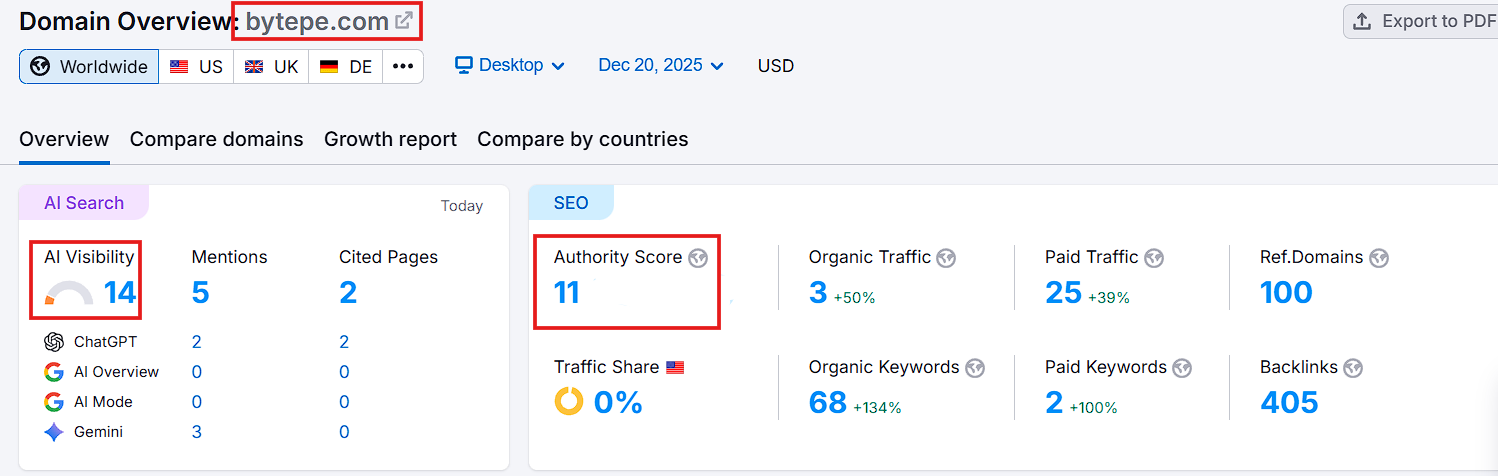Click globe icon next to Paid Traffic
The image size is (1498, 476).
[1154, 258]
